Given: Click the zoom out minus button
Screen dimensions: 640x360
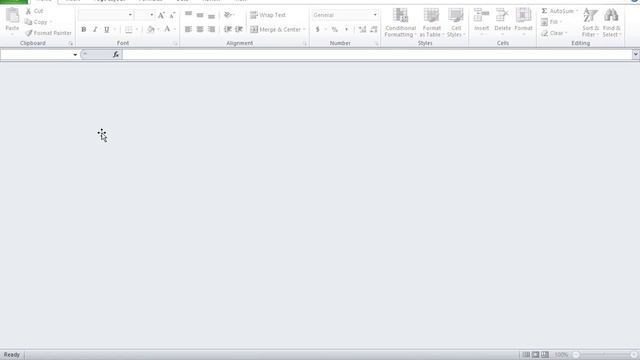Looking at the screenshot, I should 576,355.
